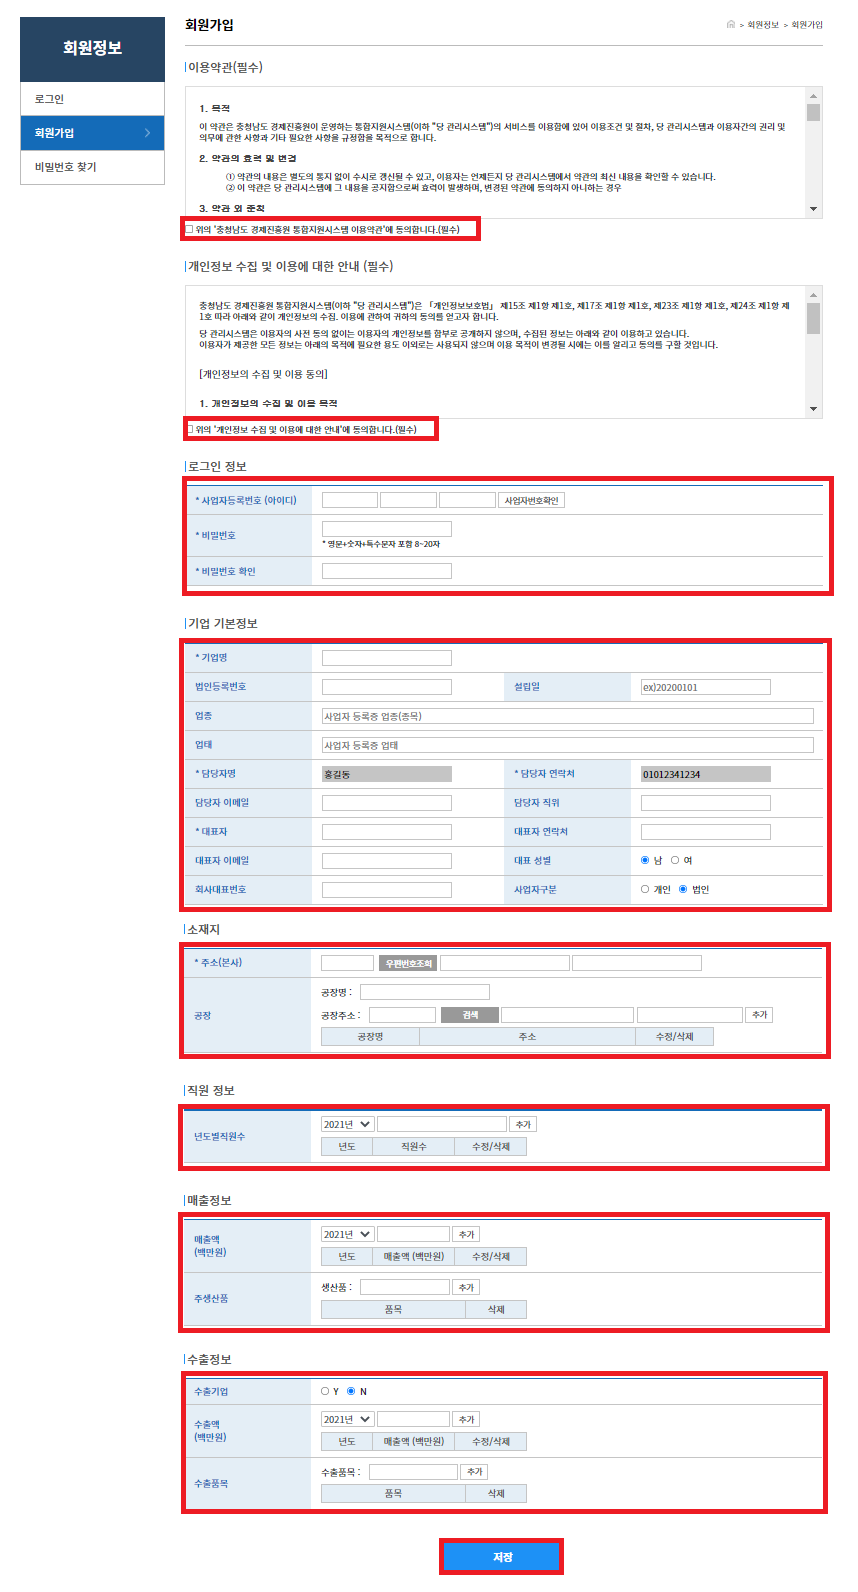Viewport: 858px width, 1592px height.
Task: Select N radio for 수출기업
Action: click(x=351, y=1391)
